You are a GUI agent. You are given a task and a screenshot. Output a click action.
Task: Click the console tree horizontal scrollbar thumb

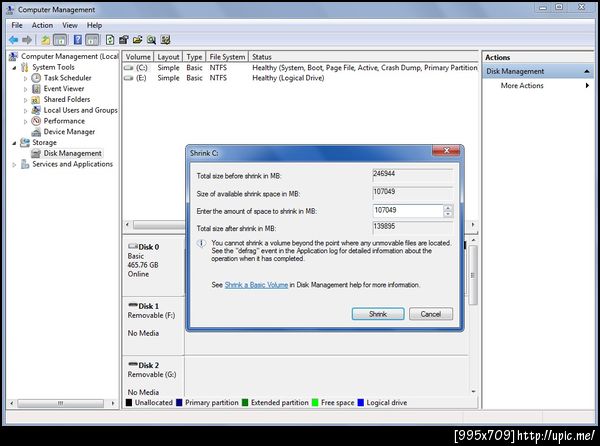pos(60,403)
